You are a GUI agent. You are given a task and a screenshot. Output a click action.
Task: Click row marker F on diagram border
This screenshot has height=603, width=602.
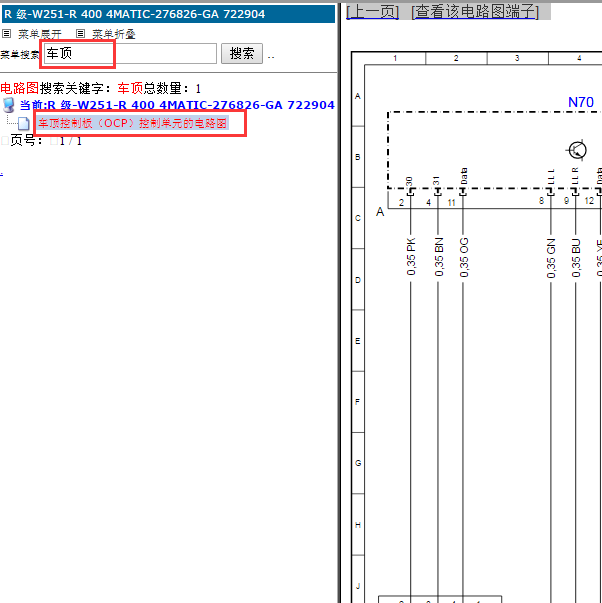click(358, 402)
